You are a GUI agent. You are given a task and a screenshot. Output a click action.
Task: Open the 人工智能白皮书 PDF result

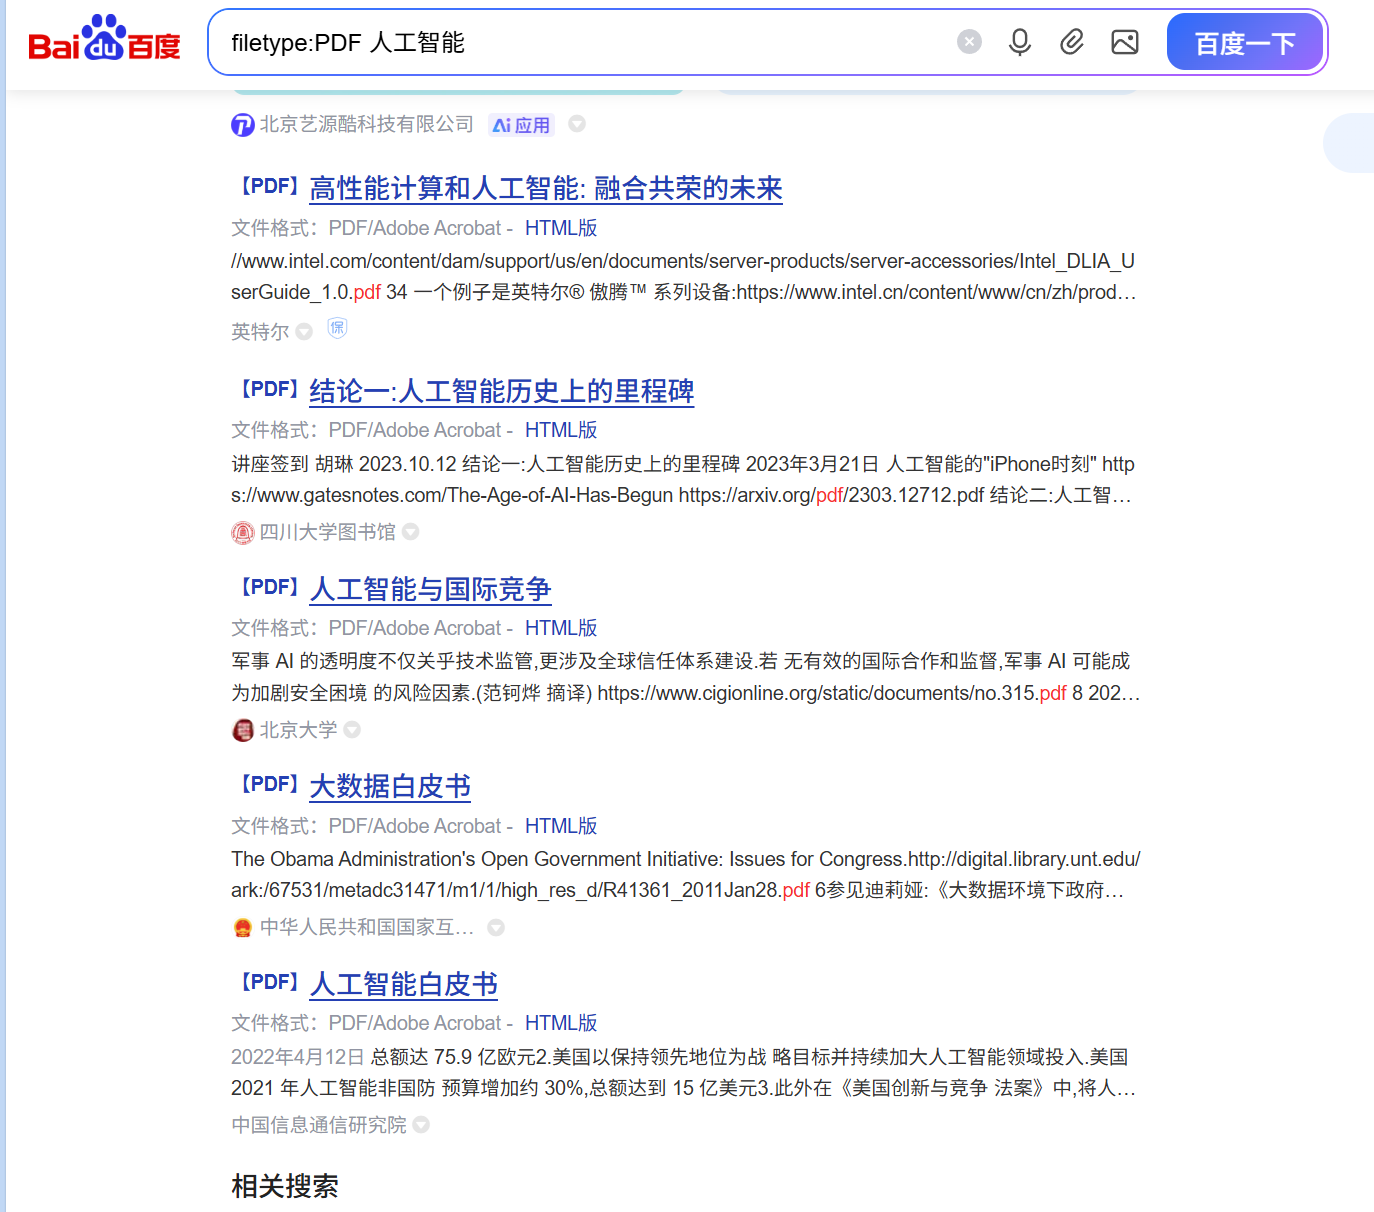[403, 985]
